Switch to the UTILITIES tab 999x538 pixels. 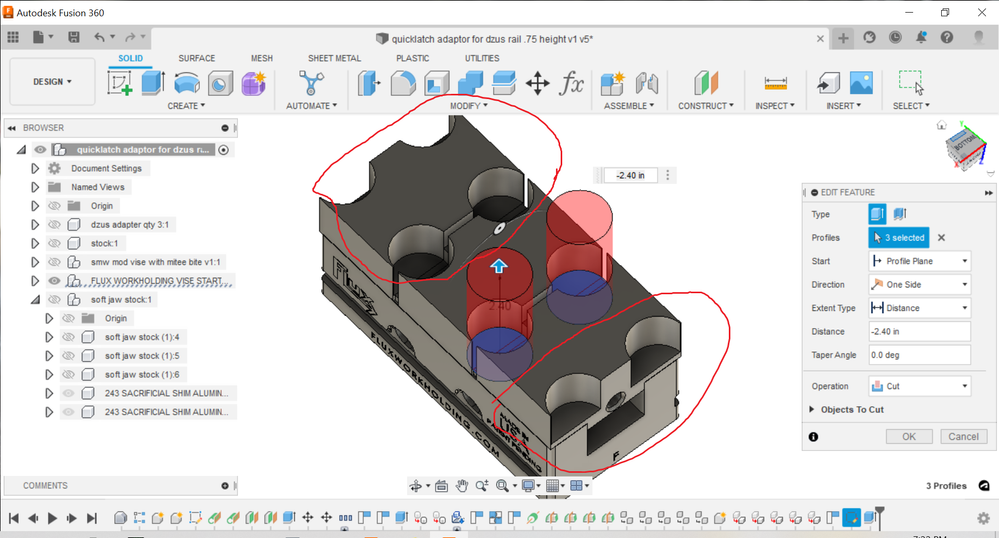(482, 58)
